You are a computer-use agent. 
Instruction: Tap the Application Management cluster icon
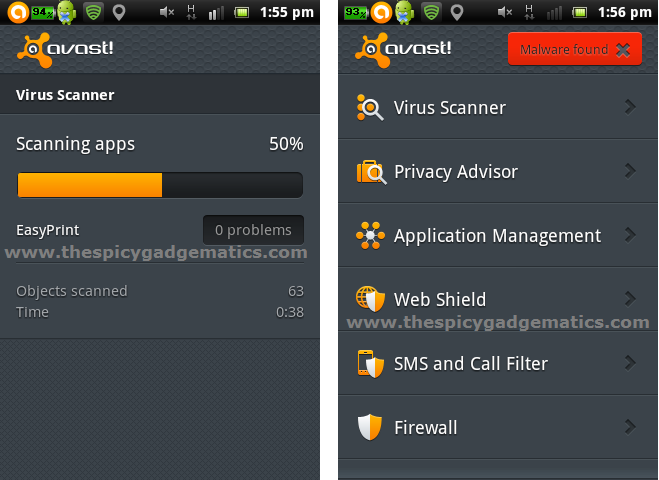click(x=370, y=235)
